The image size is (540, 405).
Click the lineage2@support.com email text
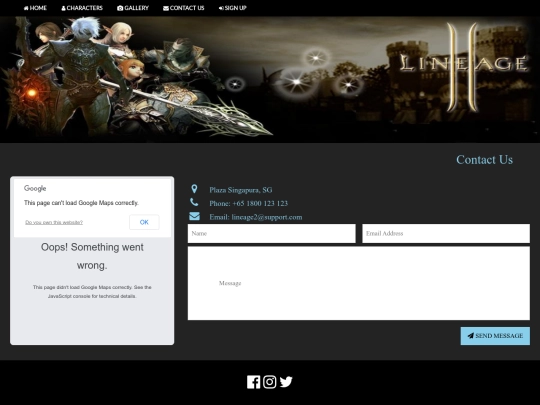click(267, 217)
